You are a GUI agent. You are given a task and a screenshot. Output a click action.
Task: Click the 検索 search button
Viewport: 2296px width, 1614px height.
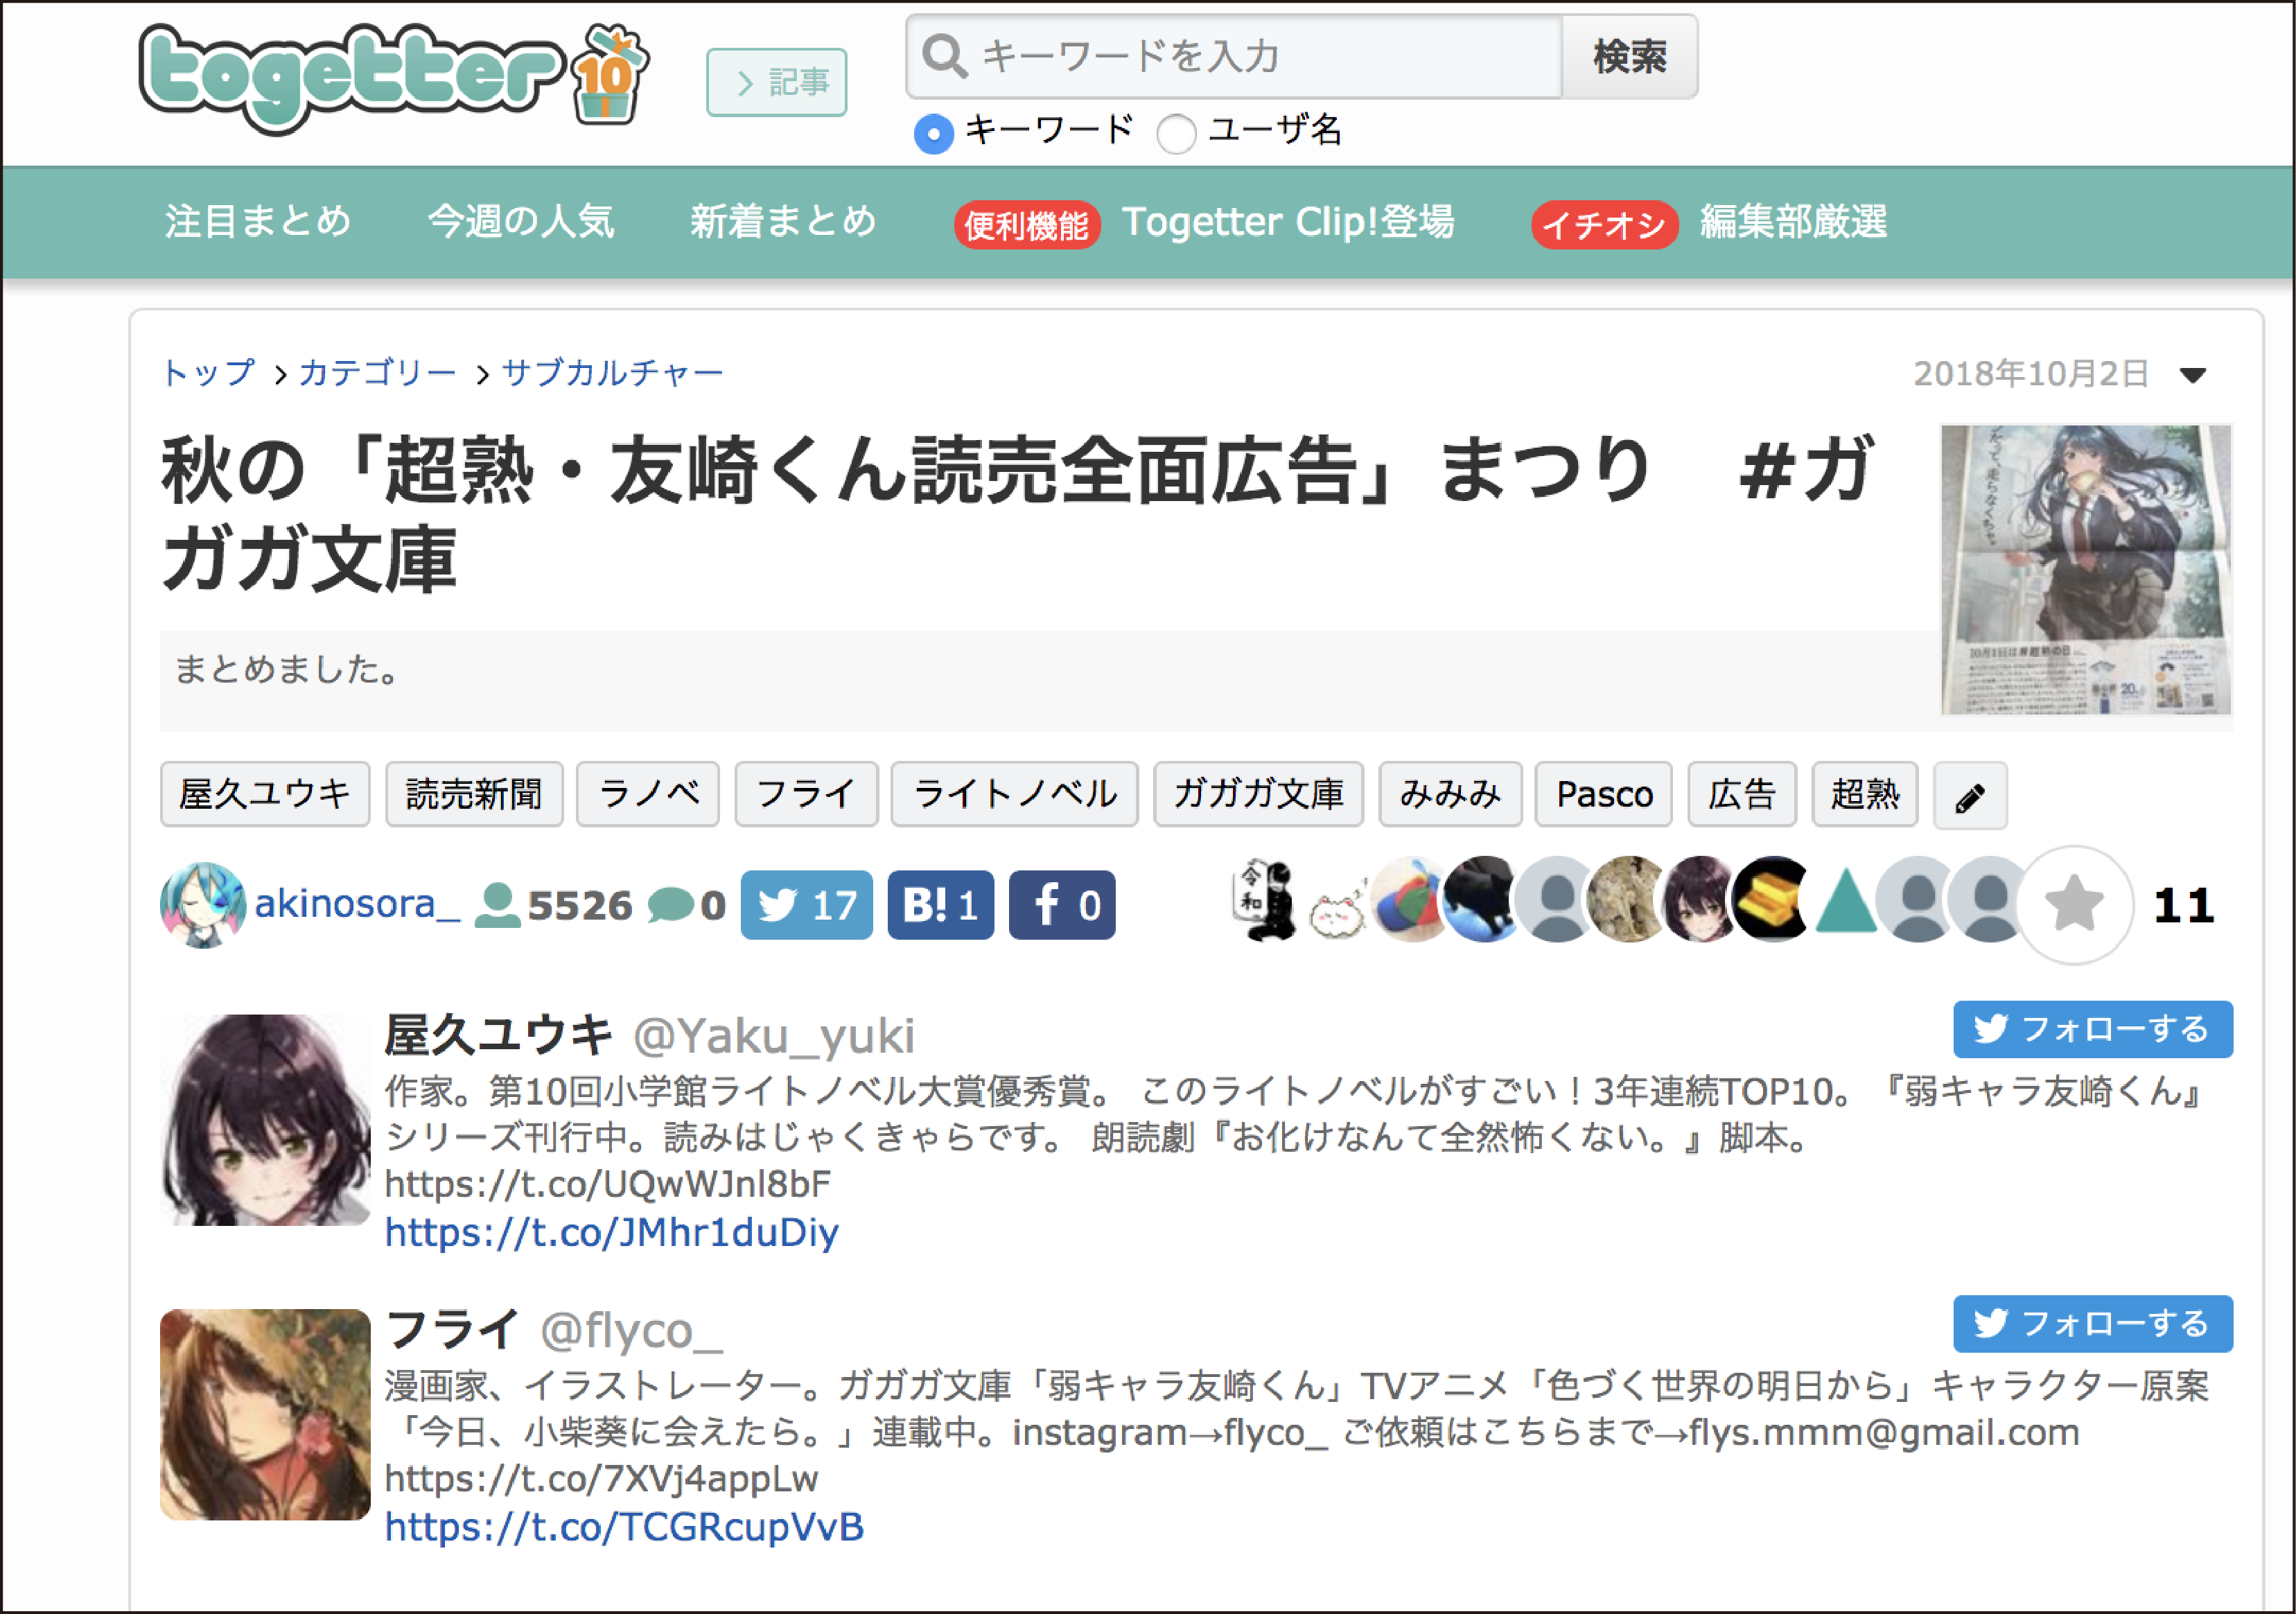(1630, 56)
